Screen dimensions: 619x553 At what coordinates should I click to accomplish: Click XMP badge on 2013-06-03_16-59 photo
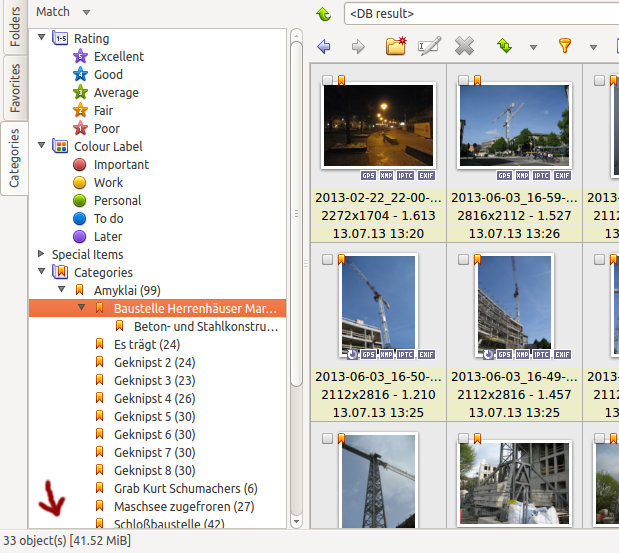(522, 176)
